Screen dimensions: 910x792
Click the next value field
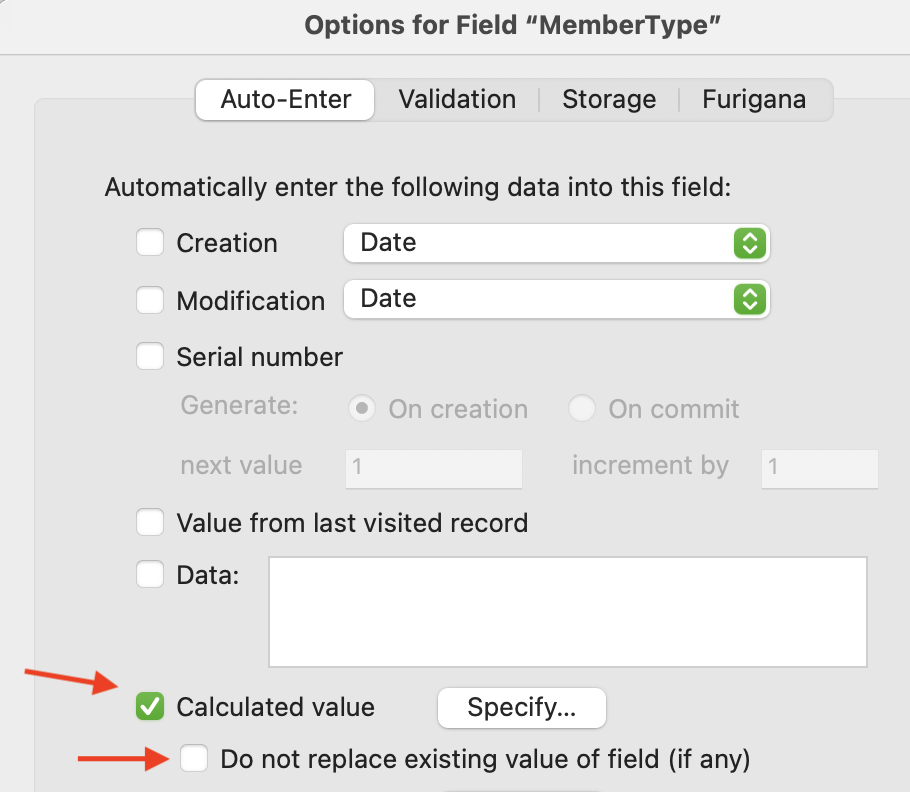click(434, 467)
